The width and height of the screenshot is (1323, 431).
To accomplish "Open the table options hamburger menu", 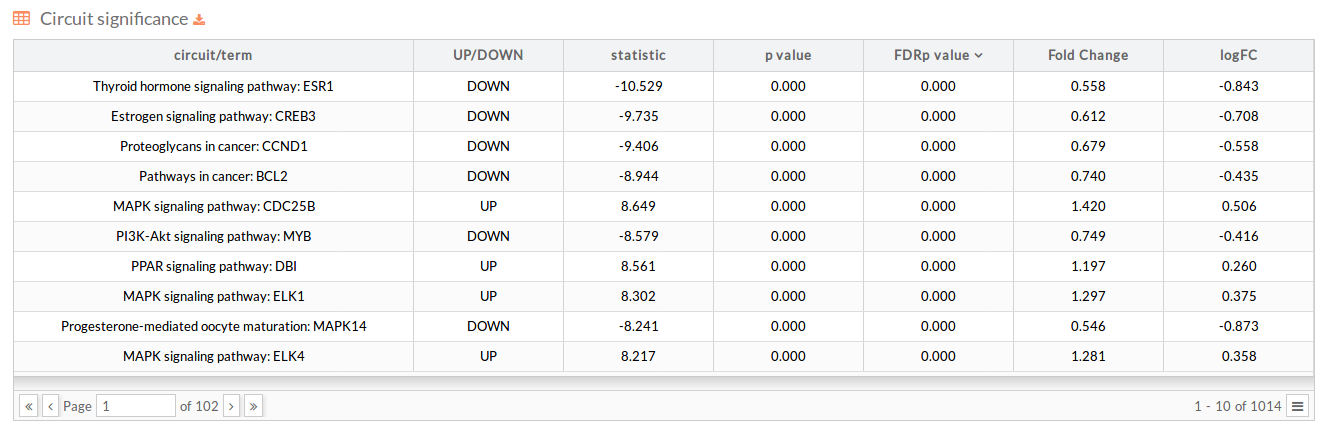I will pyautogui.click(x=1297, y=406).
